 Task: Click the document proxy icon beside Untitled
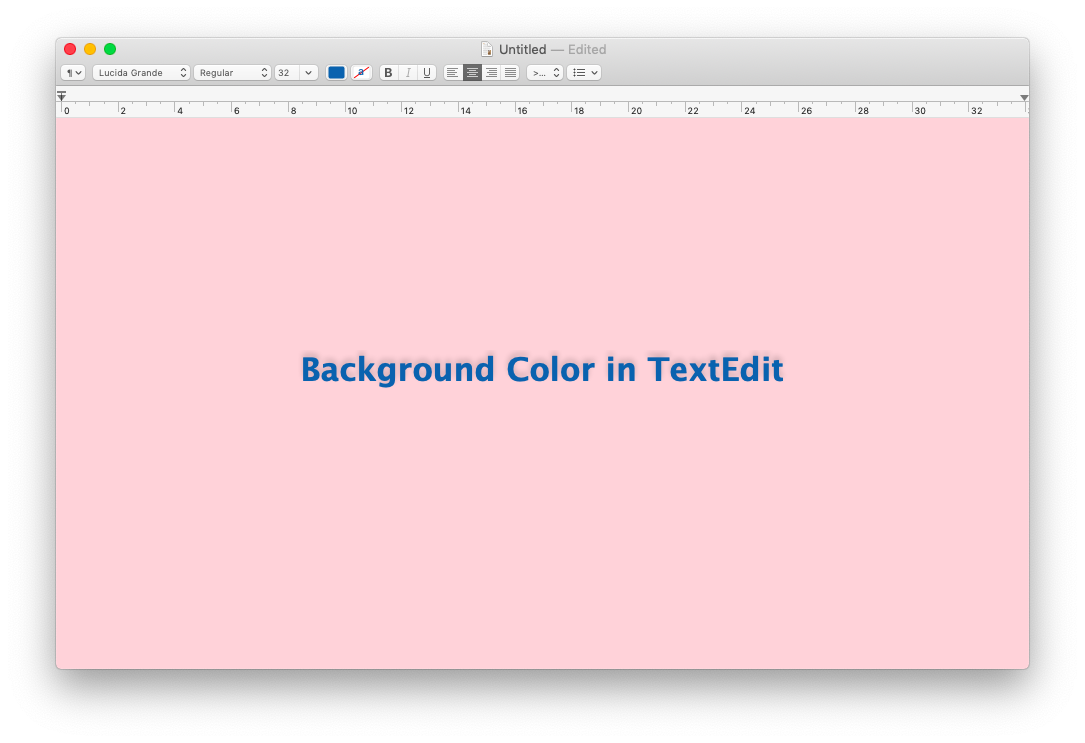pyautogui.click(x=487, y=49)
